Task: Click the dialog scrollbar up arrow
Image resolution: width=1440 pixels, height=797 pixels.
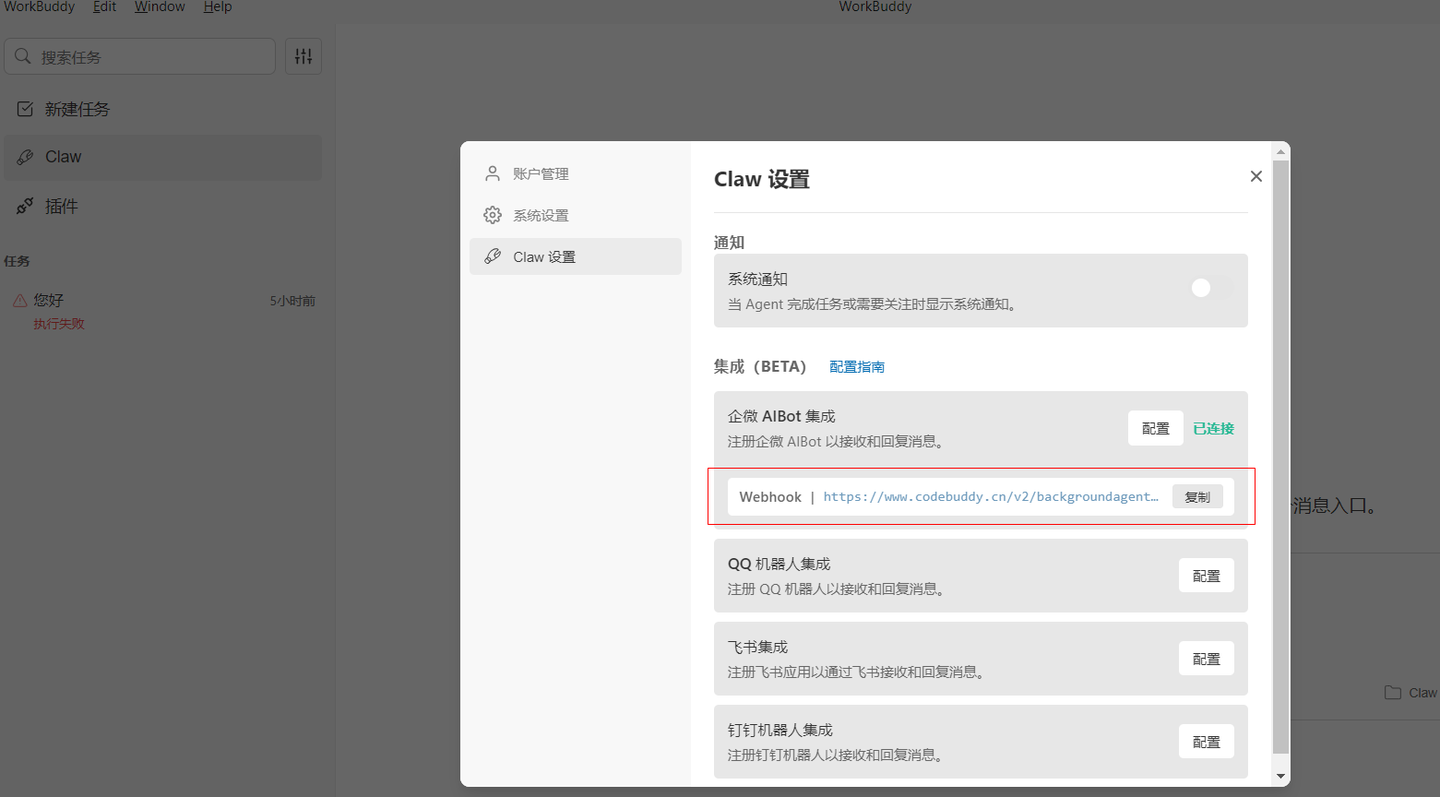Action: (1281, 152)
